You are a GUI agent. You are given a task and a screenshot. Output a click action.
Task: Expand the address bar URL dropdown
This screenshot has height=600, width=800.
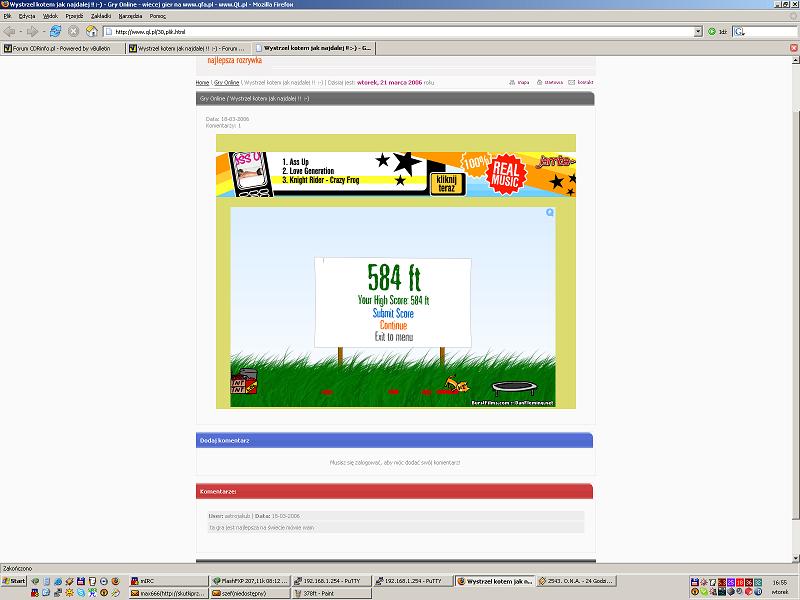(698, 32)
